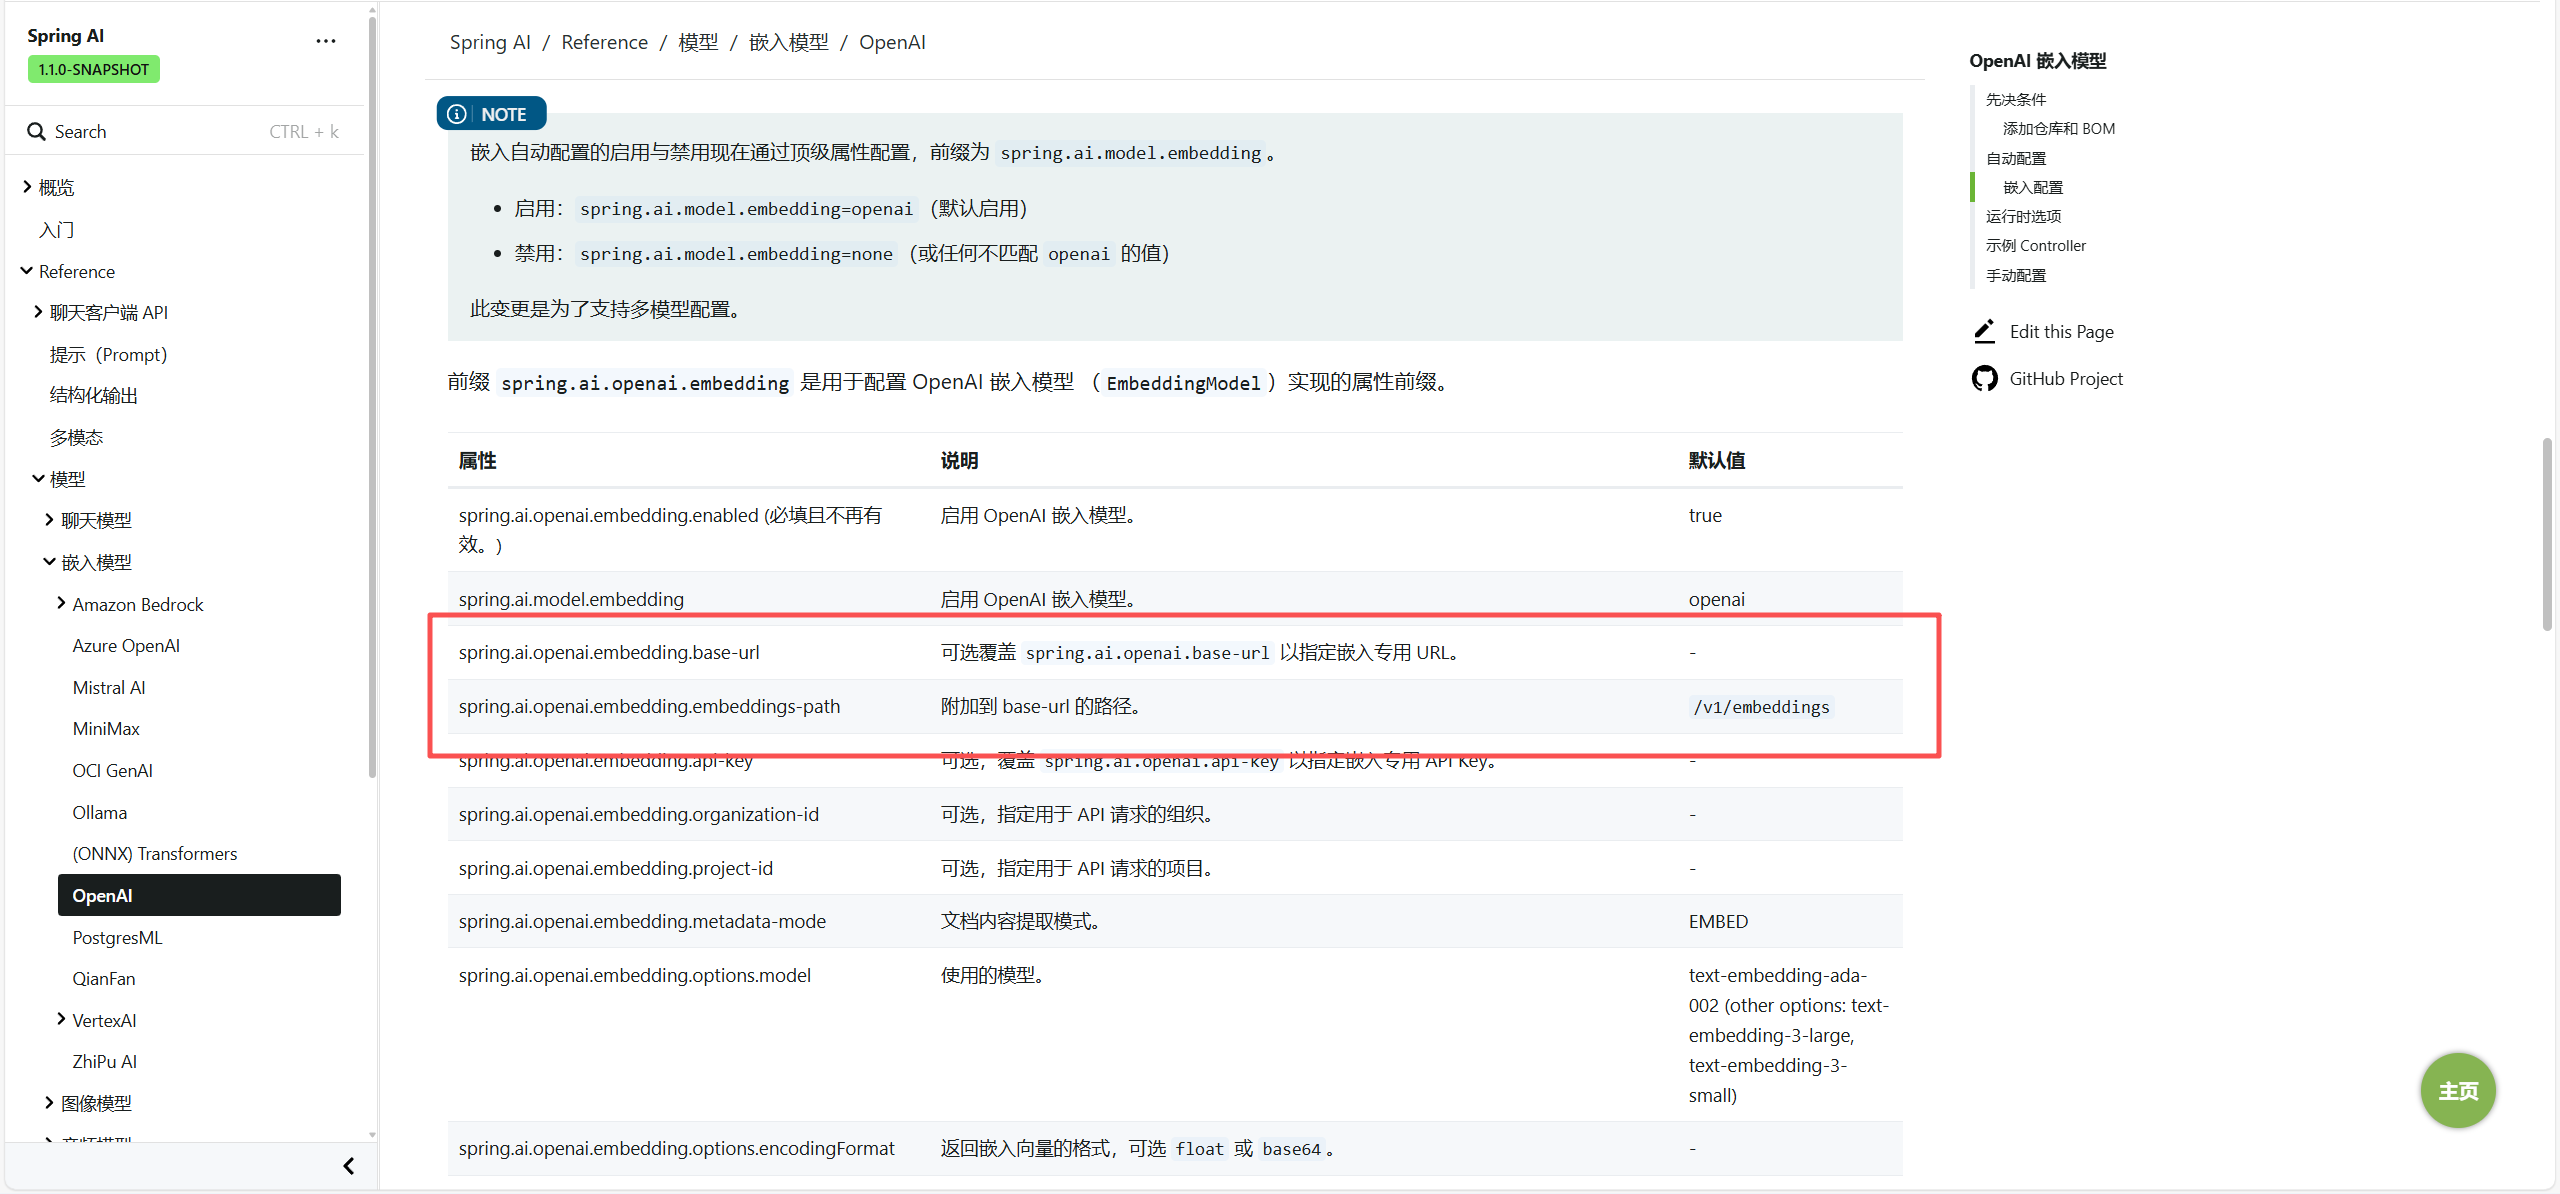Click the 1.1.0-SNAPSHOT version badge
Screen dimensions: 2560x1194
pyautogui.click(x=94, y=69)
